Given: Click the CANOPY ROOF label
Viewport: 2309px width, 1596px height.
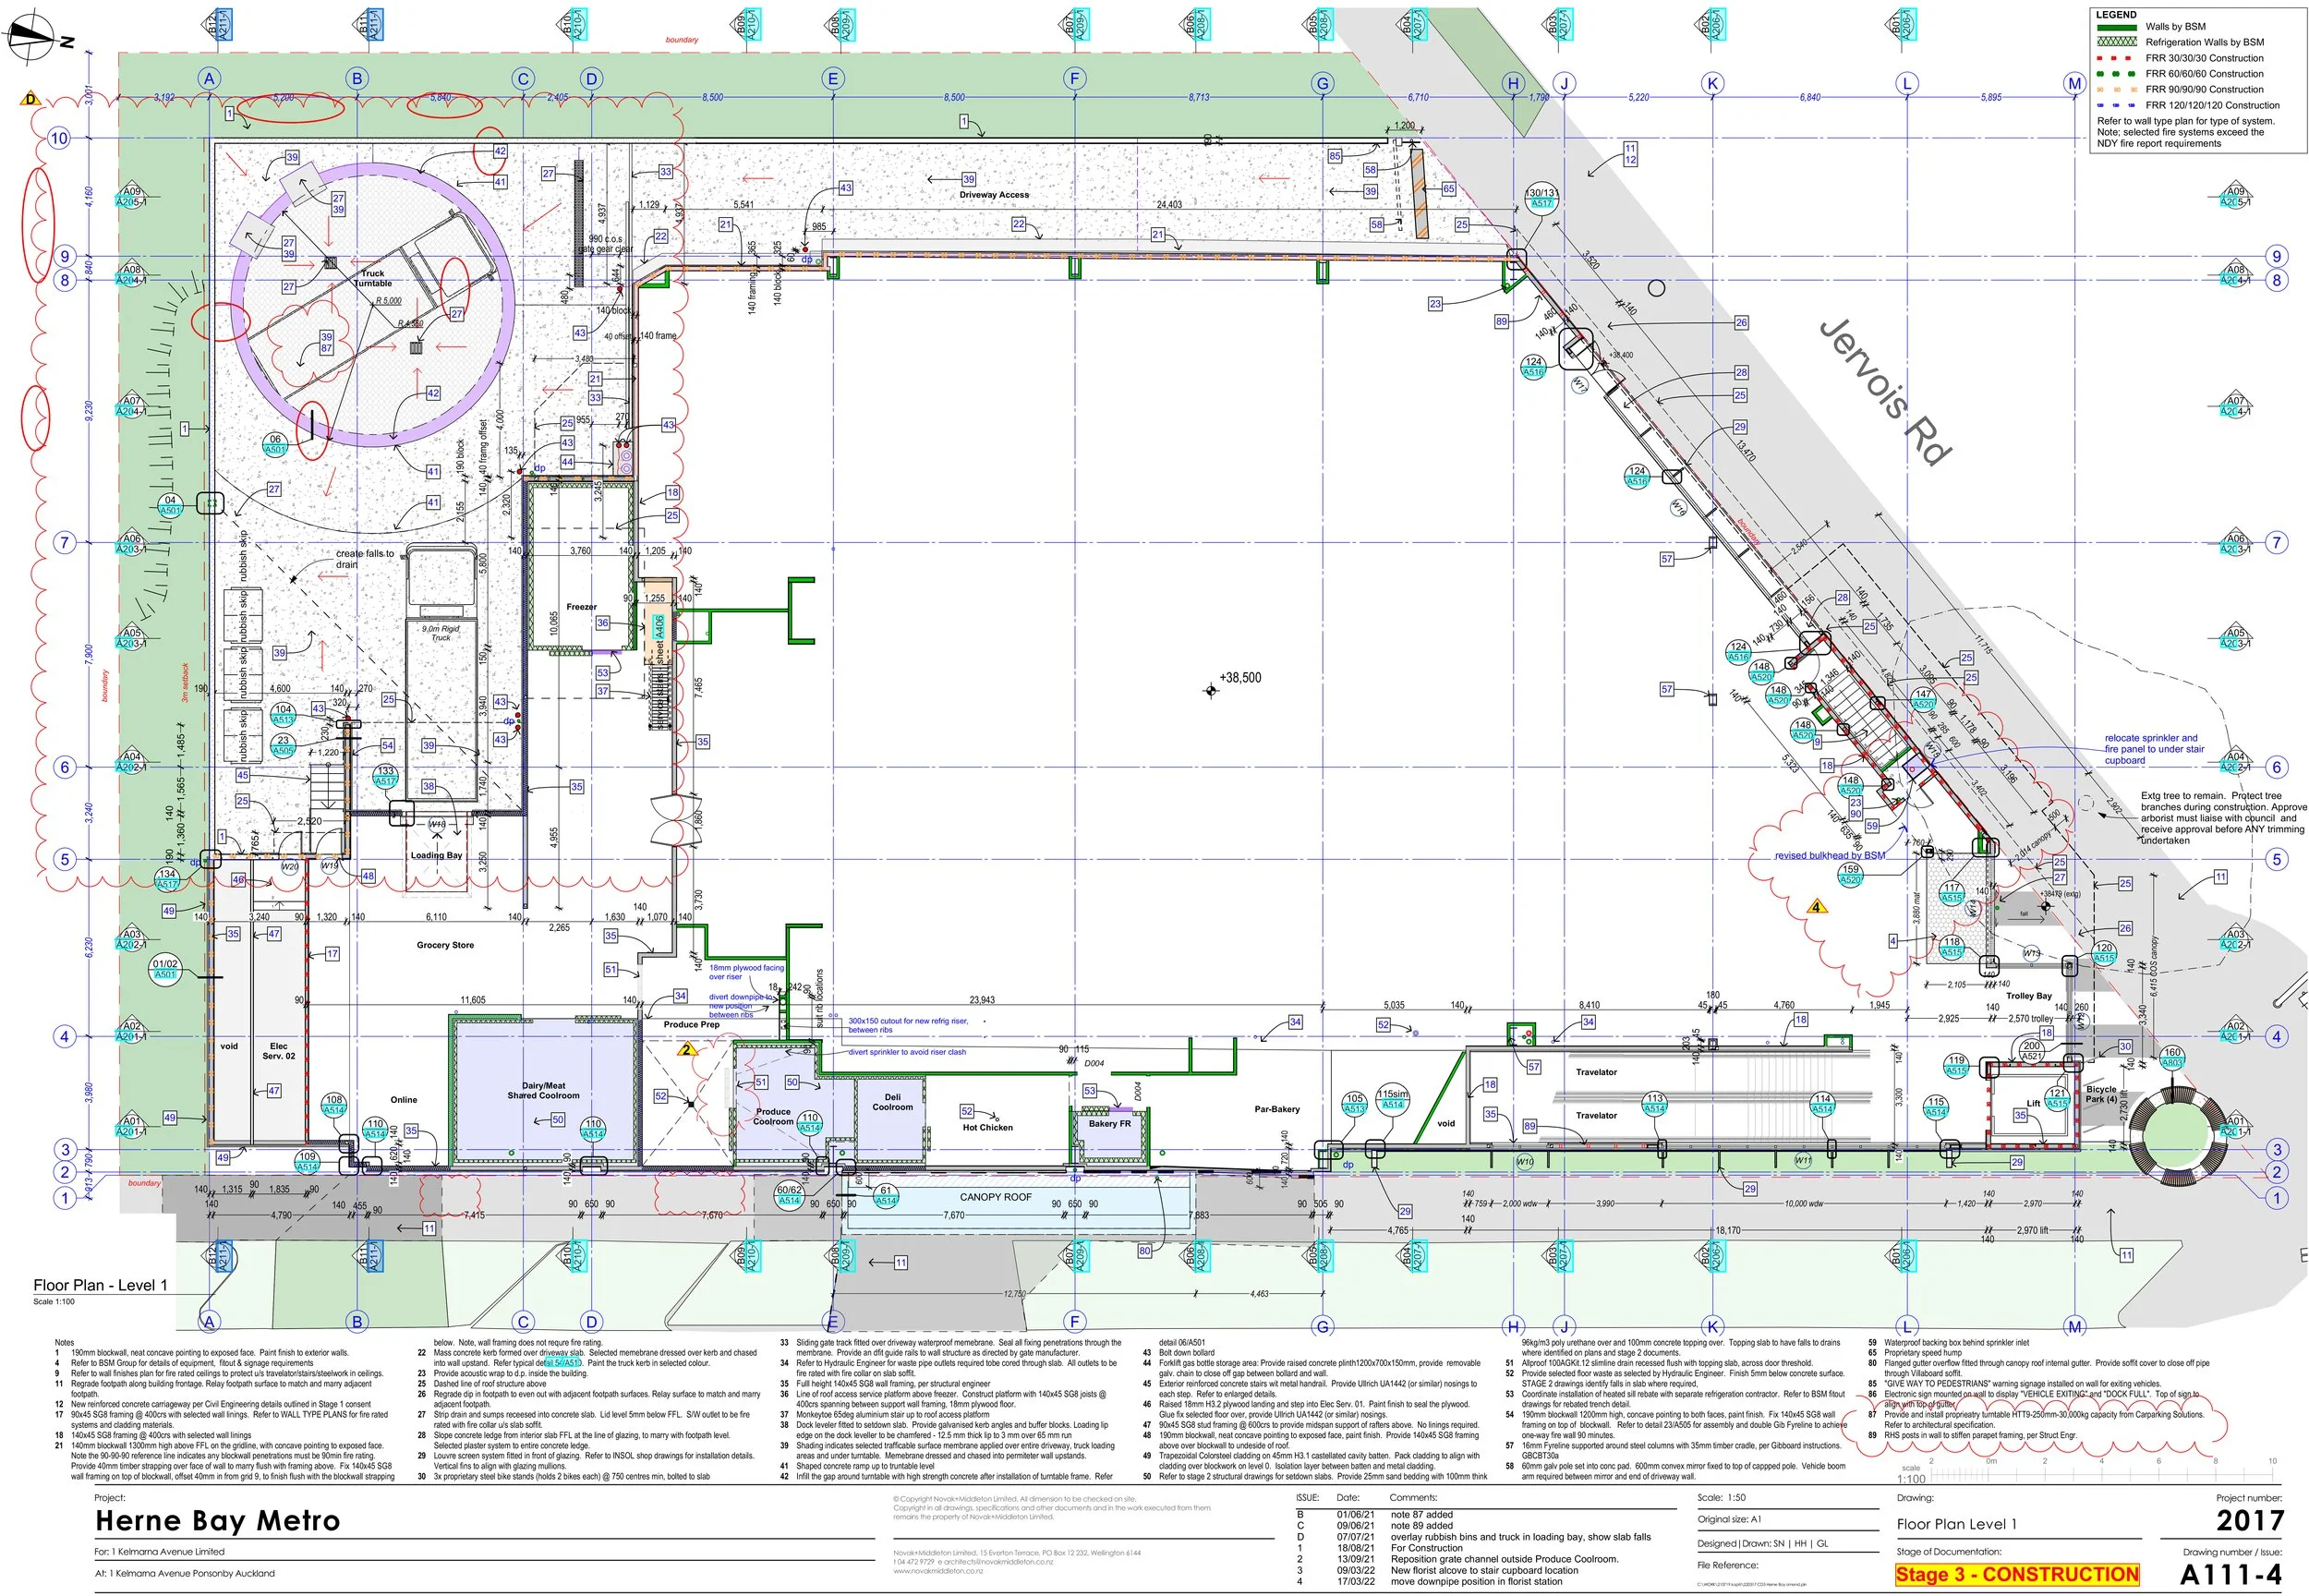Looking at the screenshot, I should [995, 1197].
